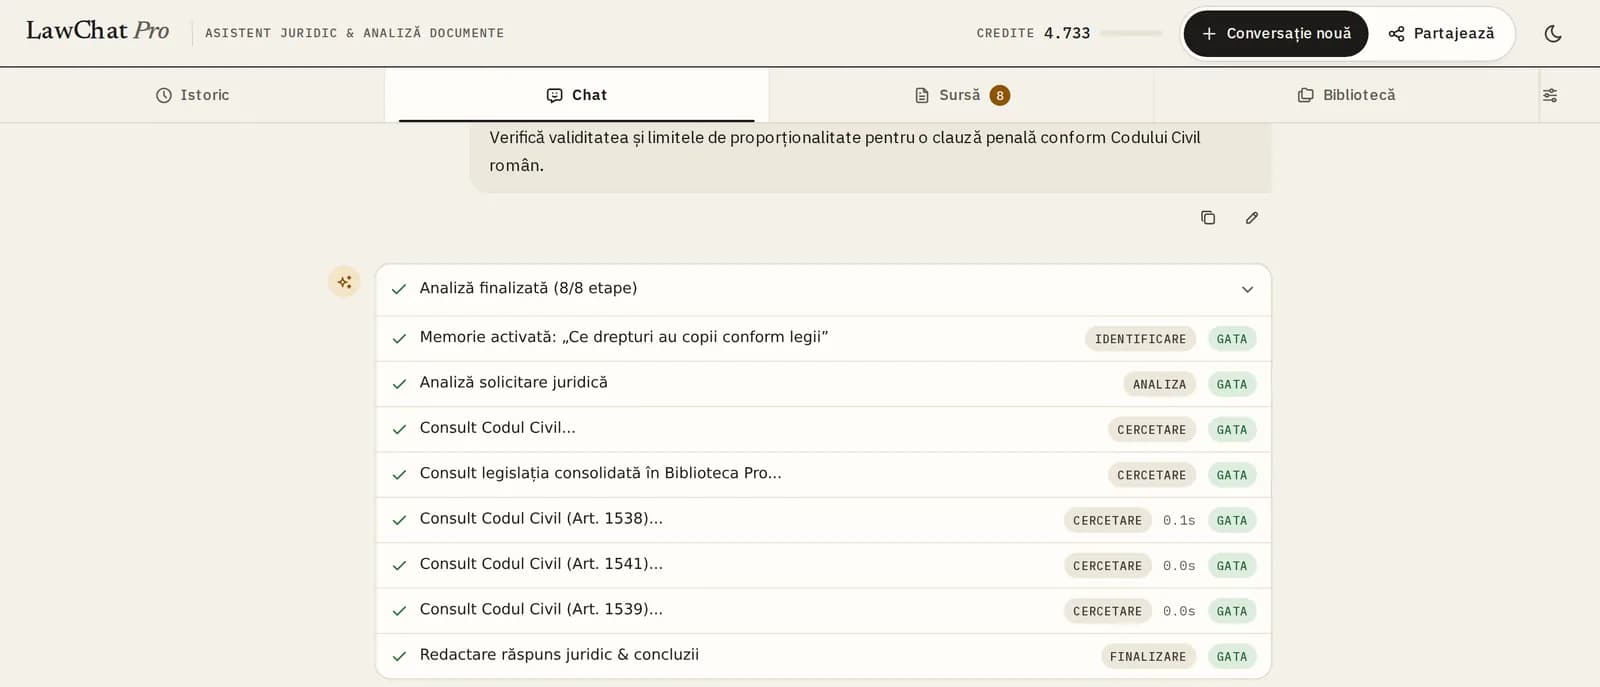The height and width of the screenshot is (687, 1600).
Task: Switch to the Istoric tab
Action: pos(192,95)
